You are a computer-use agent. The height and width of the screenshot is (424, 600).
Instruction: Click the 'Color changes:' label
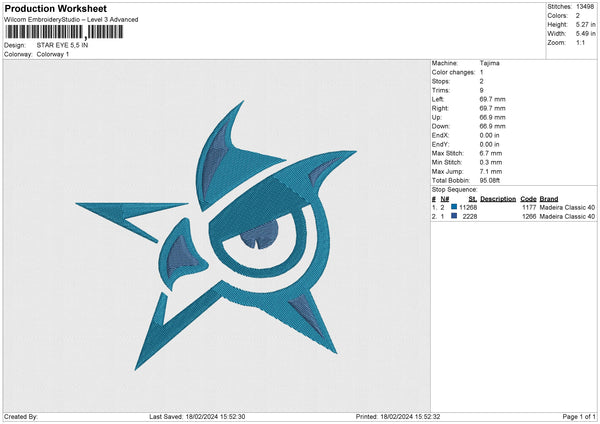tap(453, 72)
